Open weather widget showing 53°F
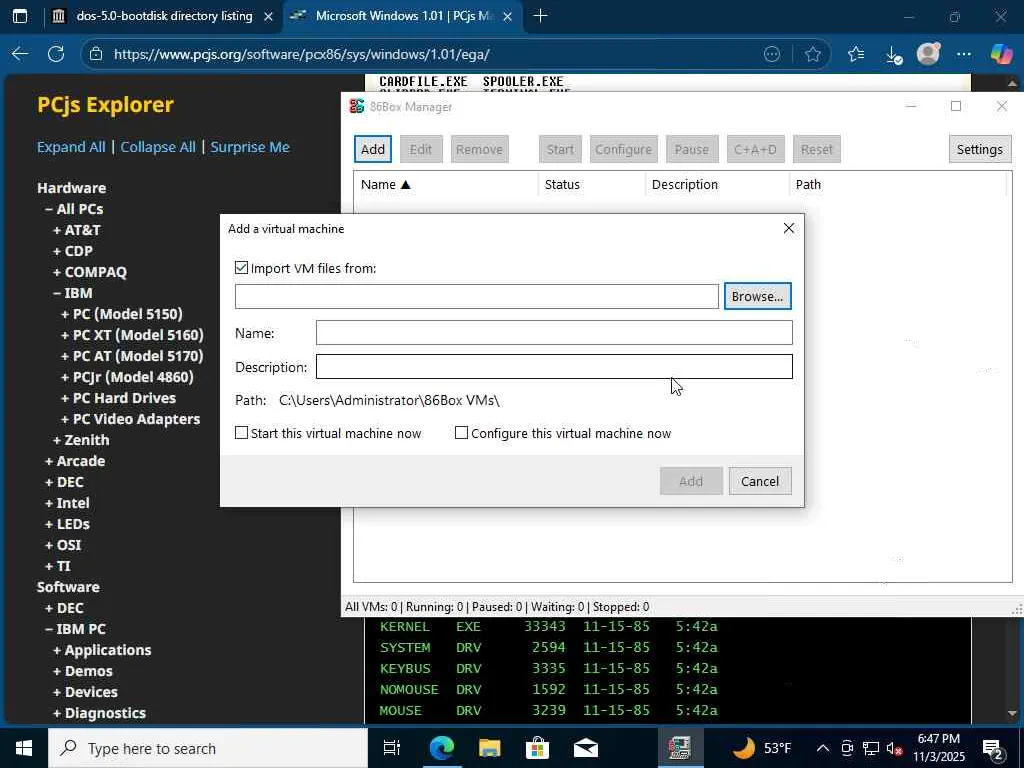 761,748
